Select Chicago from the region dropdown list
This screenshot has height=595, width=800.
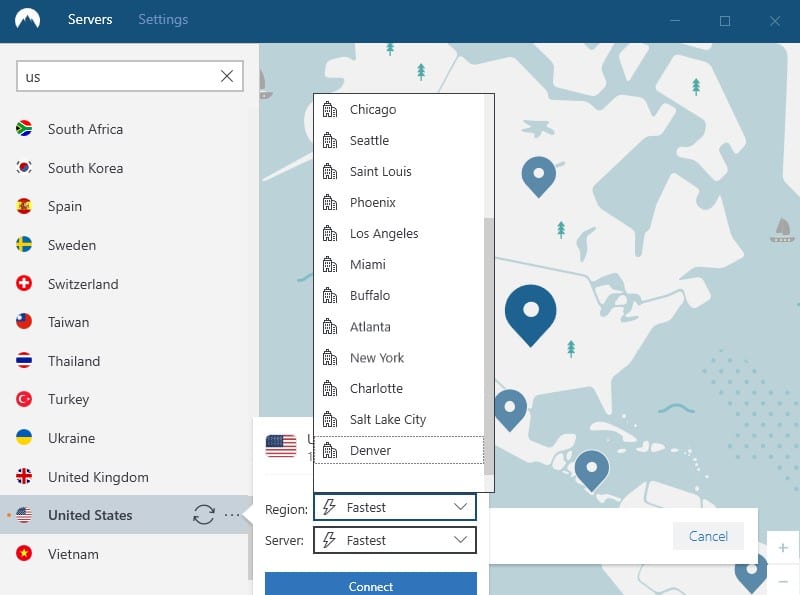click(398, 110)
